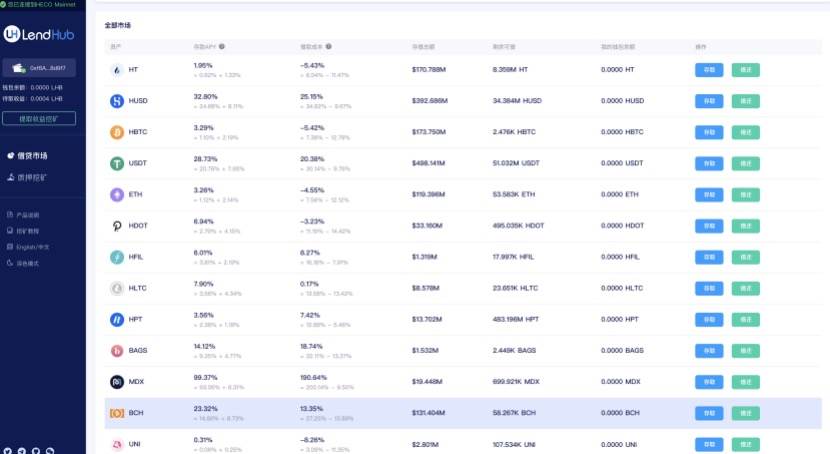Image resolution: width=830 pixels, height=454 pixels.
Task: Click the HT token icon
Action: point(116,70)
